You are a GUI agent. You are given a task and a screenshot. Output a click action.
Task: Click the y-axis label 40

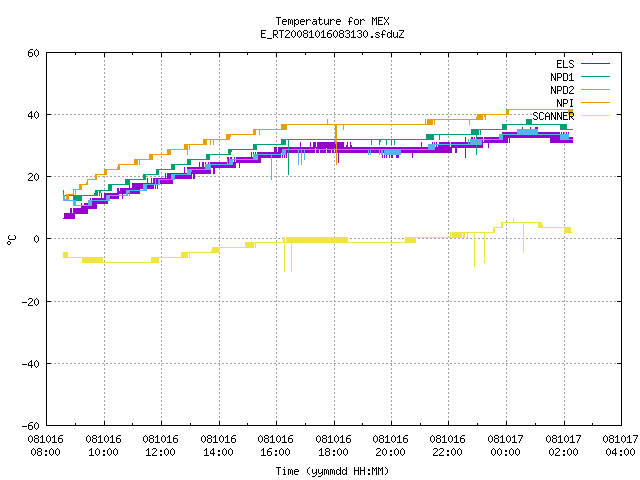[33, 115]
